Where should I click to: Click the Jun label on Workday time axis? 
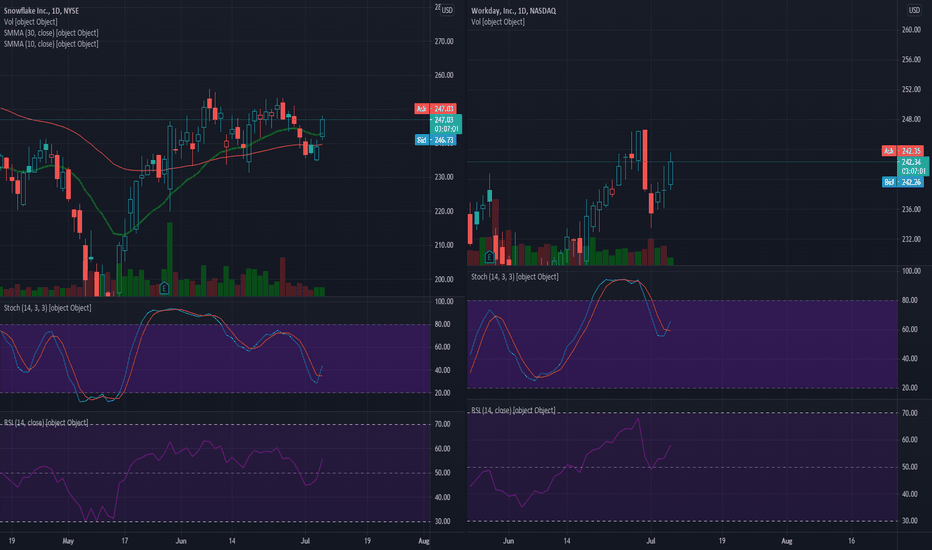point(508,541)
